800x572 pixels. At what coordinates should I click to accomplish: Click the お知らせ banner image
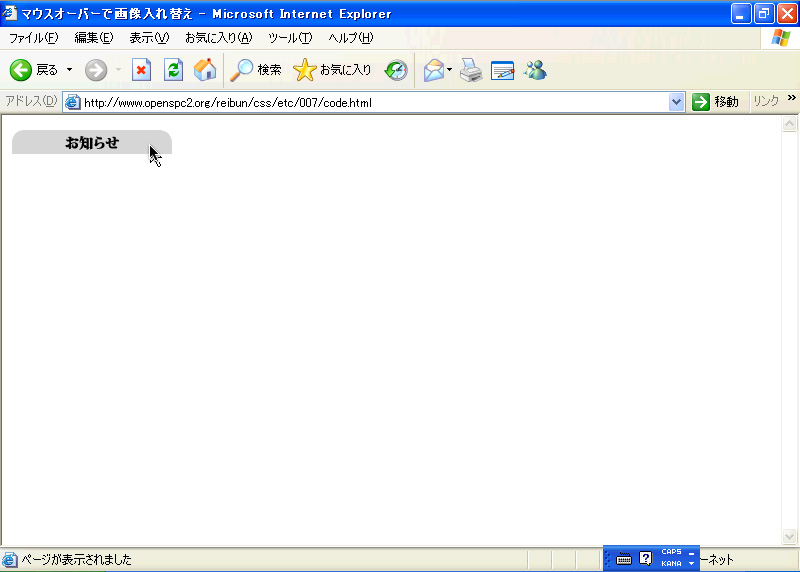pos(92,142)
